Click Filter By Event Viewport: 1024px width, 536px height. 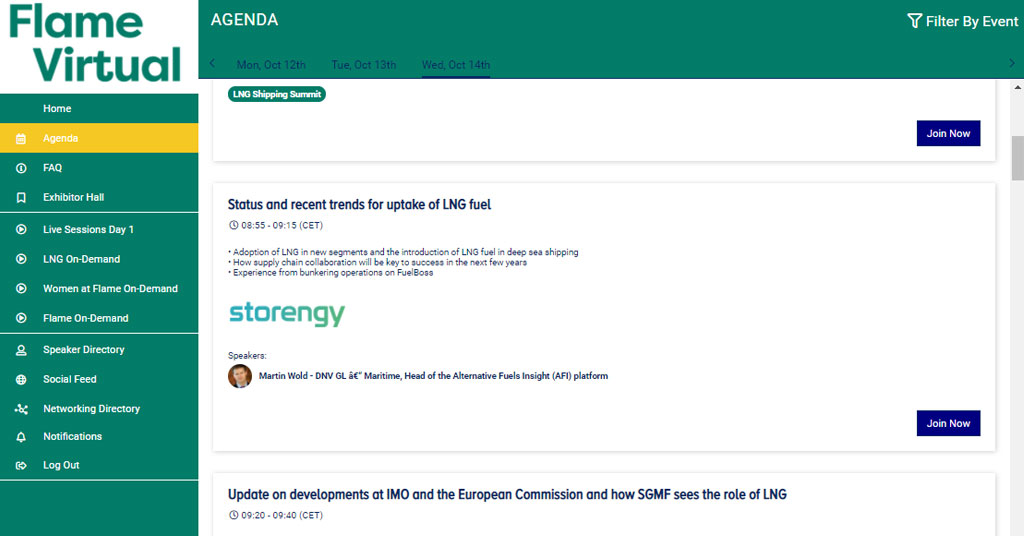pos(963,21)
